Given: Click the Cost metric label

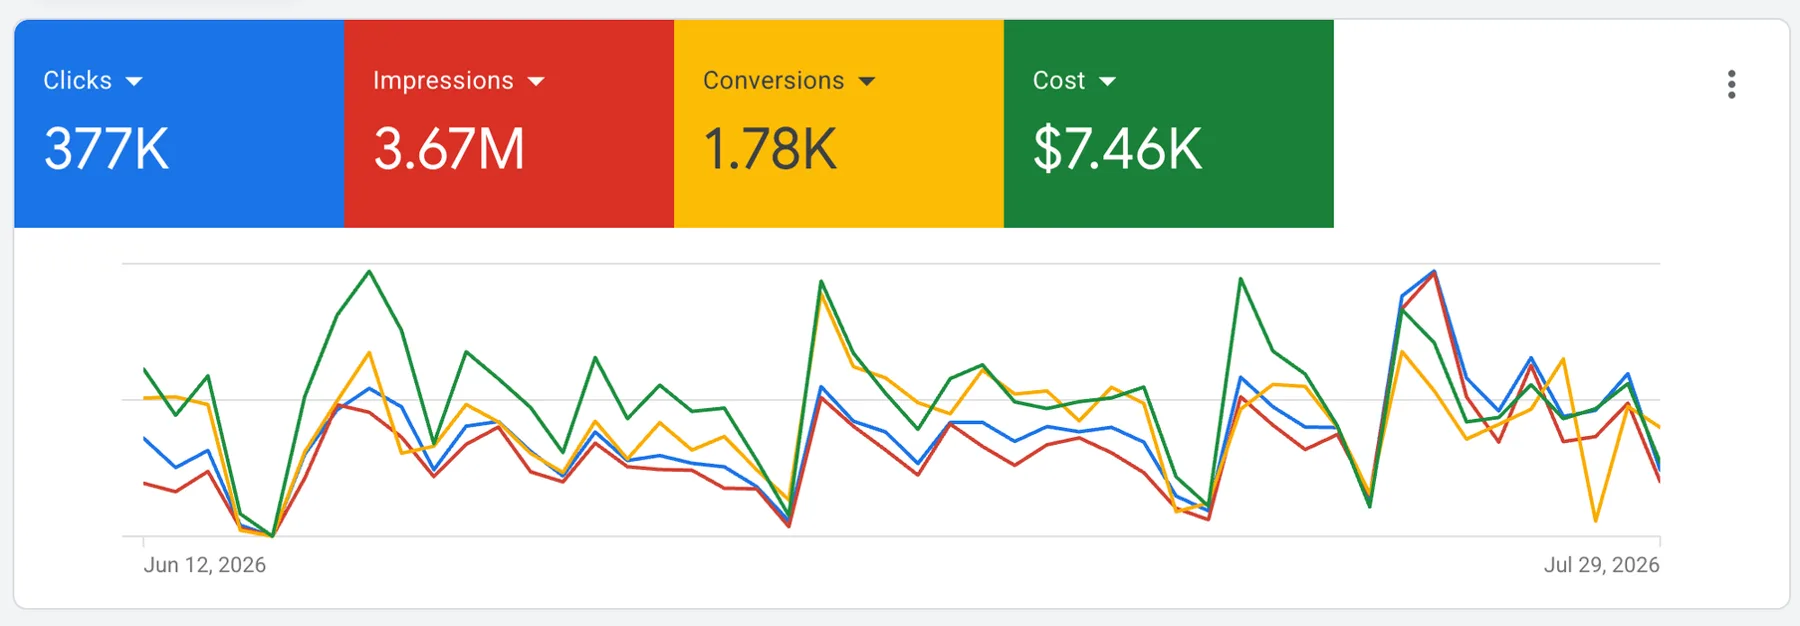Looking at the screenshot, I should click(x=1058, y=80).
